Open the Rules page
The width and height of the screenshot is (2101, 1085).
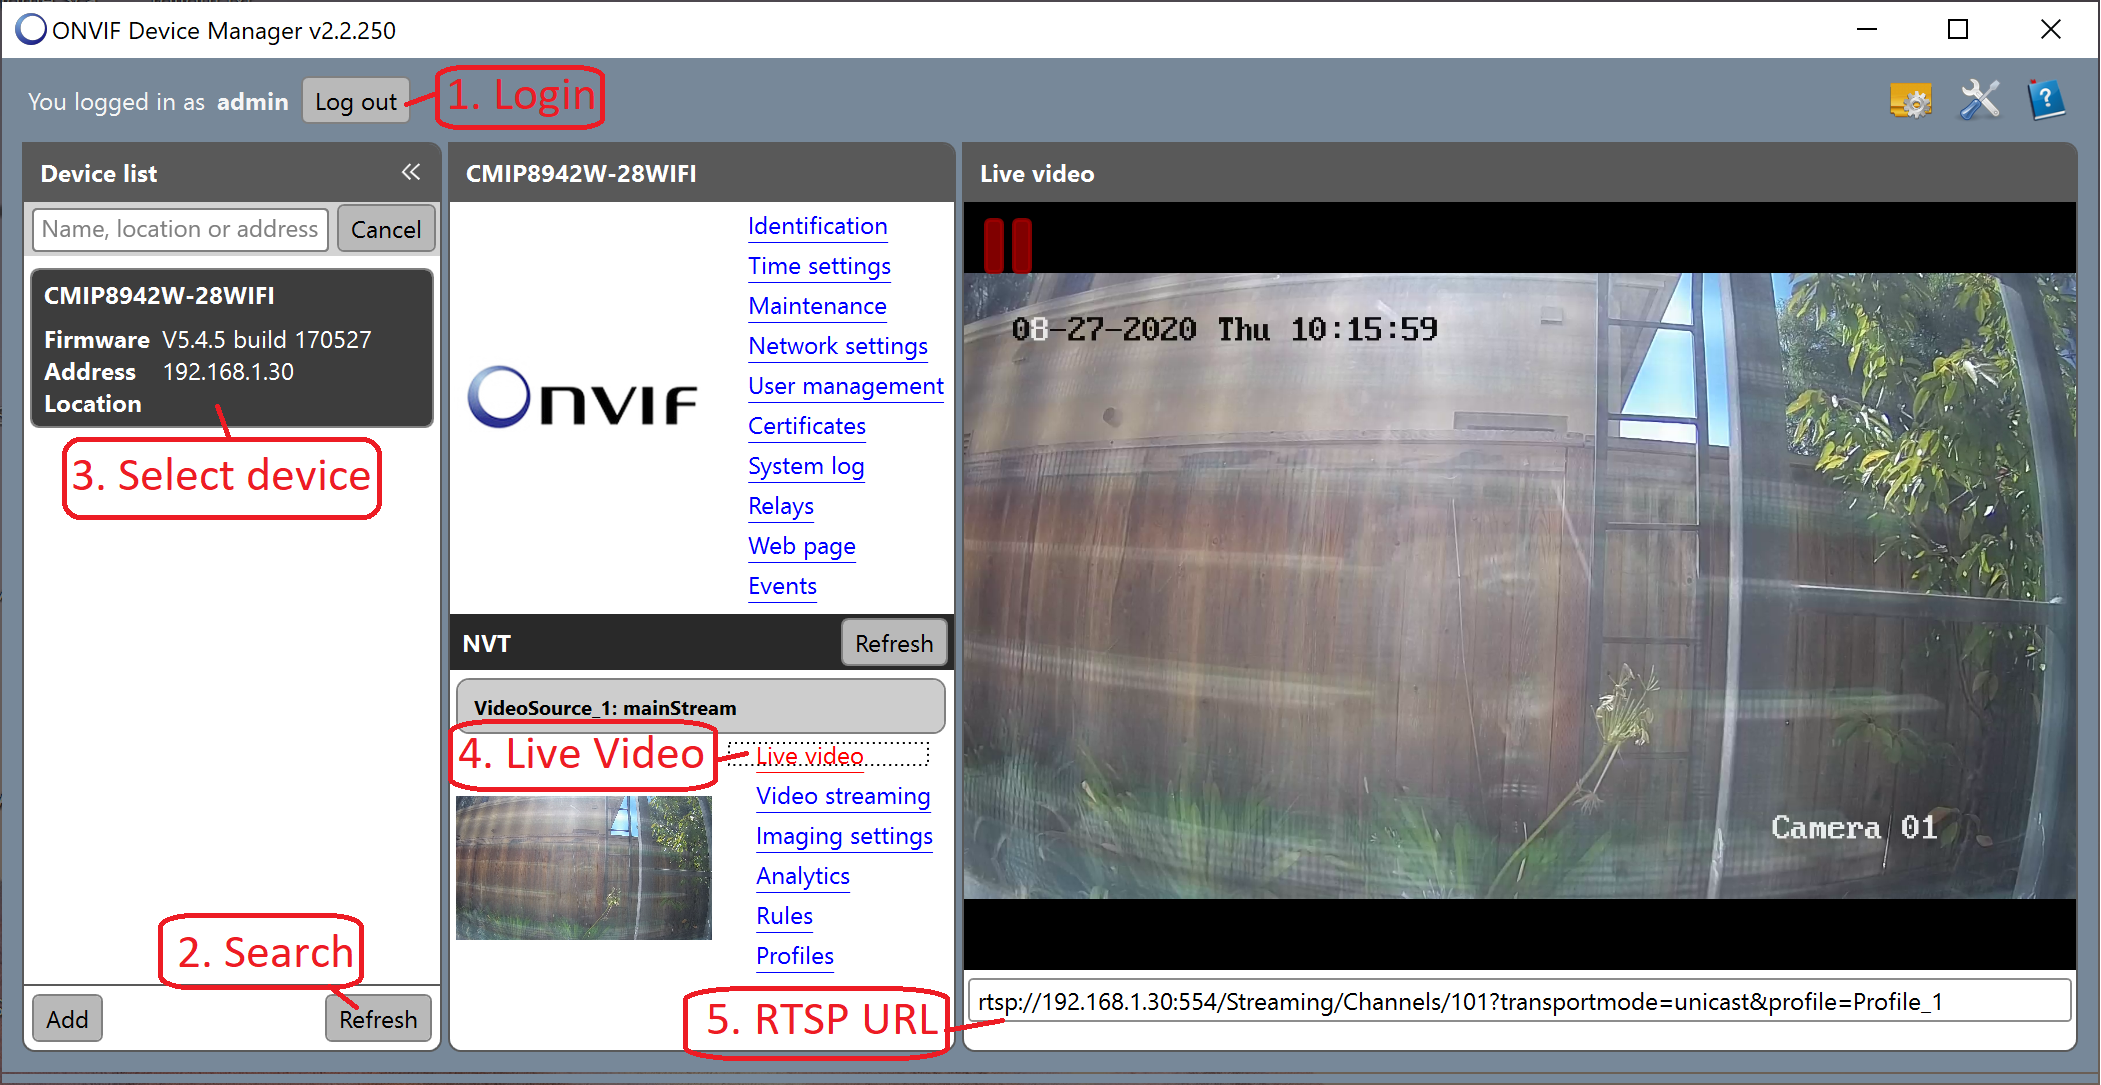click(784, 916)
